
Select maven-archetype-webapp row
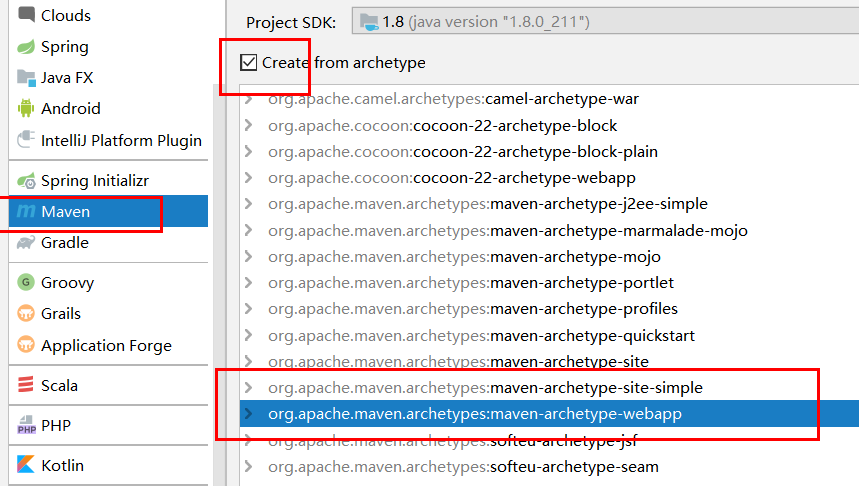coord(549,414)
